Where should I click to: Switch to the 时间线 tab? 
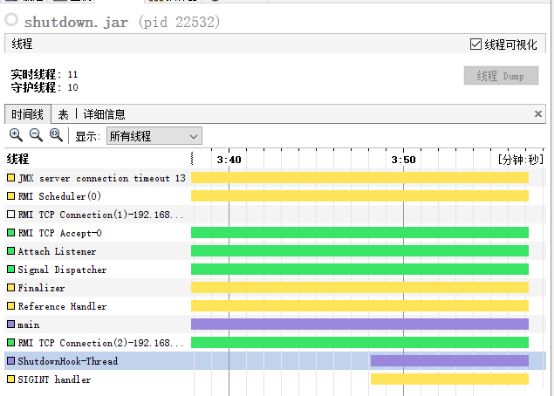(28, 114)
